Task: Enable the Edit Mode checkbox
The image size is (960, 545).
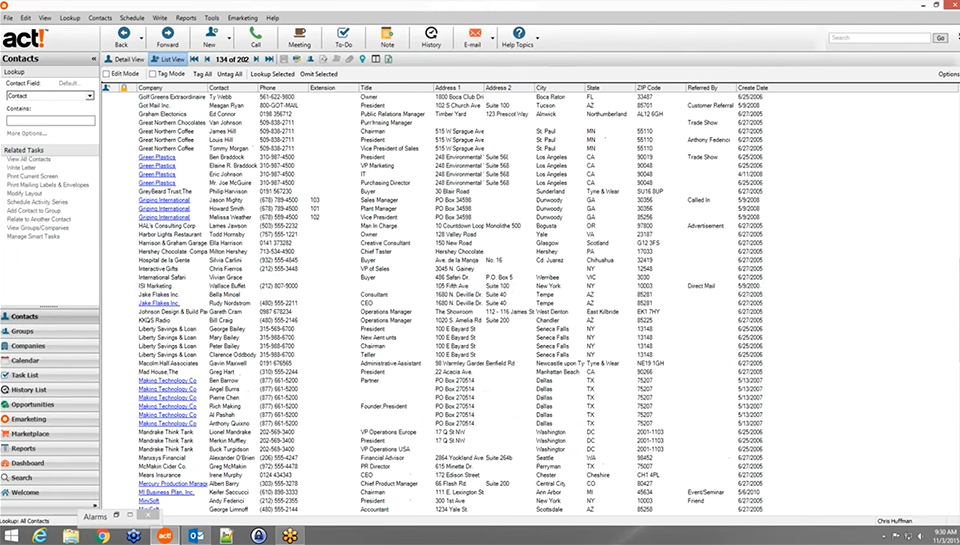Action: 107,74
